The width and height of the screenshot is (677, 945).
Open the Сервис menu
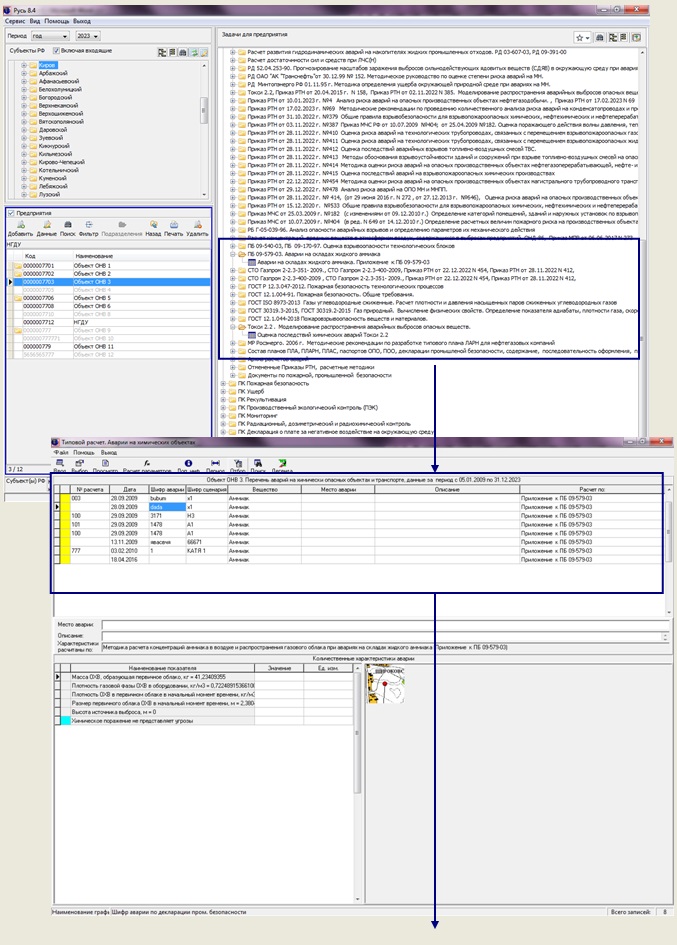tap(14, 20)
